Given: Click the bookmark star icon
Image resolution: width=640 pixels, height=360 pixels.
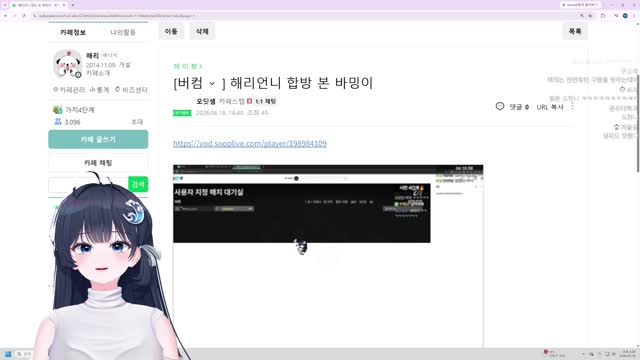Looking at the screenshot, I should 590,16.
